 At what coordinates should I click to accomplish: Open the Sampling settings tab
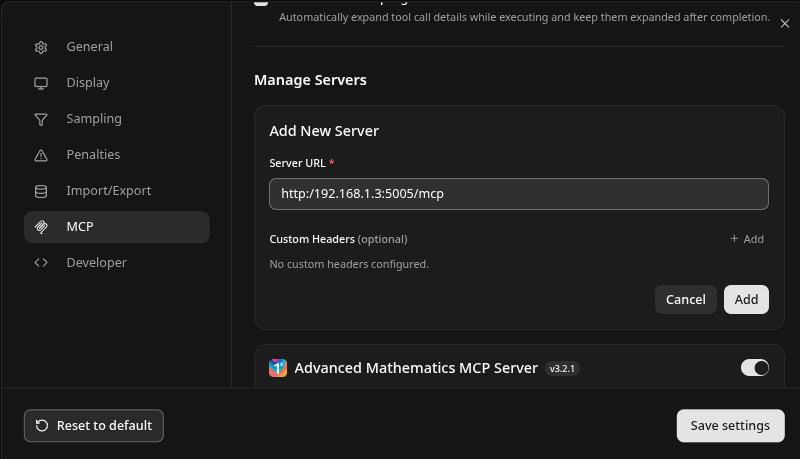(x=94, y=119)
